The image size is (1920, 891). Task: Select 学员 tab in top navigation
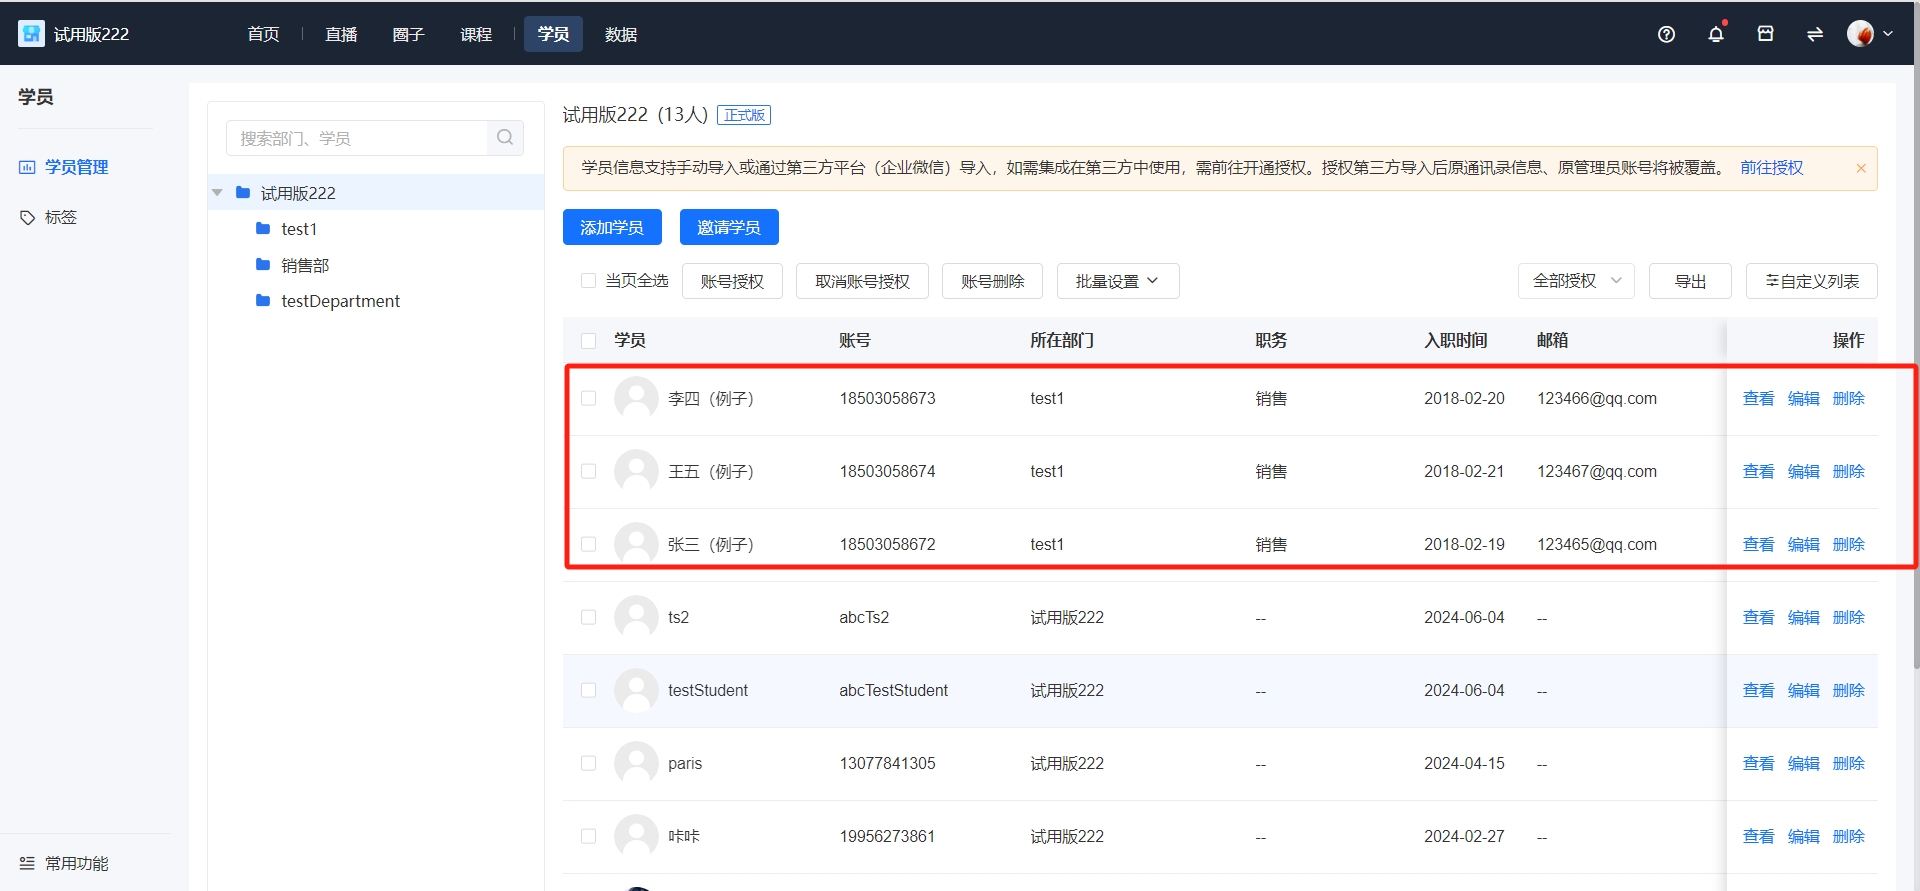click(x=553, y=34)
